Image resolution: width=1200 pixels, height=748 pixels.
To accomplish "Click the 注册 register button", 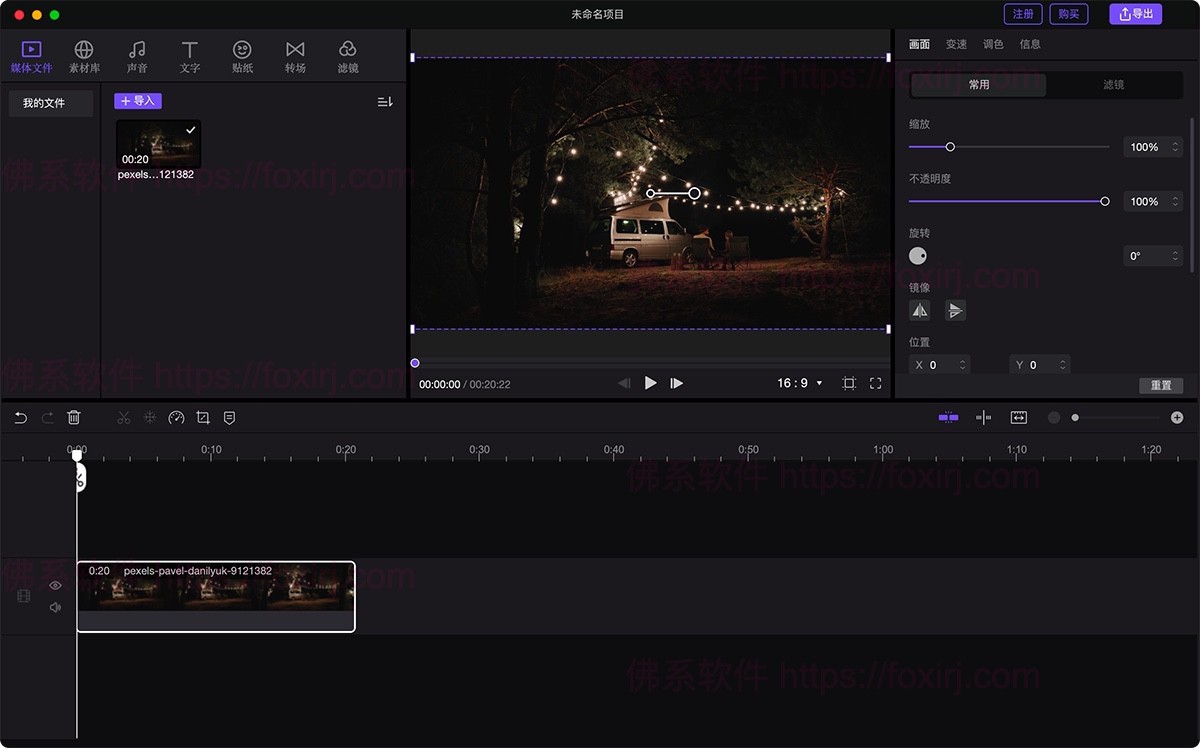I will [x=1022, y=14].
